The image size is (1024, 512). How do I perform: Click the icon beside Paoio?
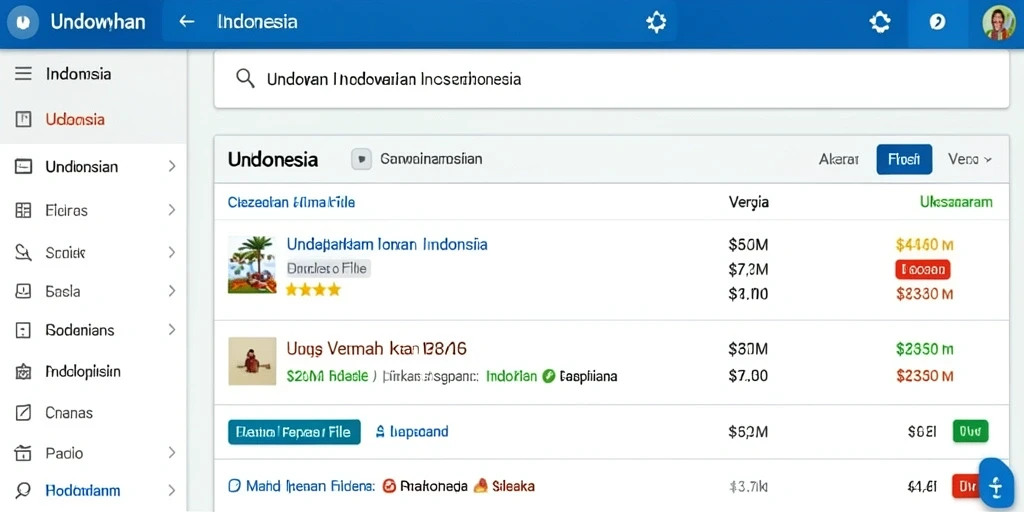tap(24, 453)
